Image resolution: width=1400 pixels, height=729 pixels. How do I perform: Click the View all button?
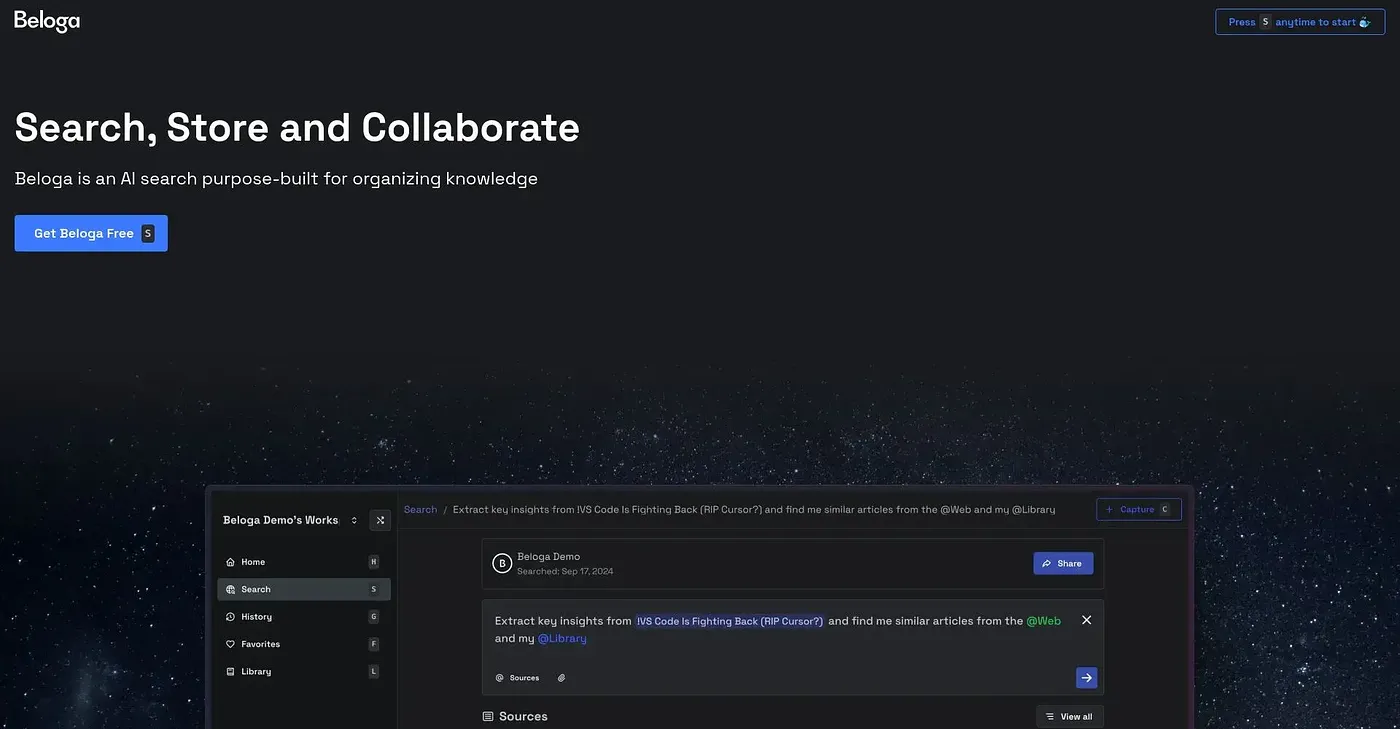click(x=1070, y=716)
